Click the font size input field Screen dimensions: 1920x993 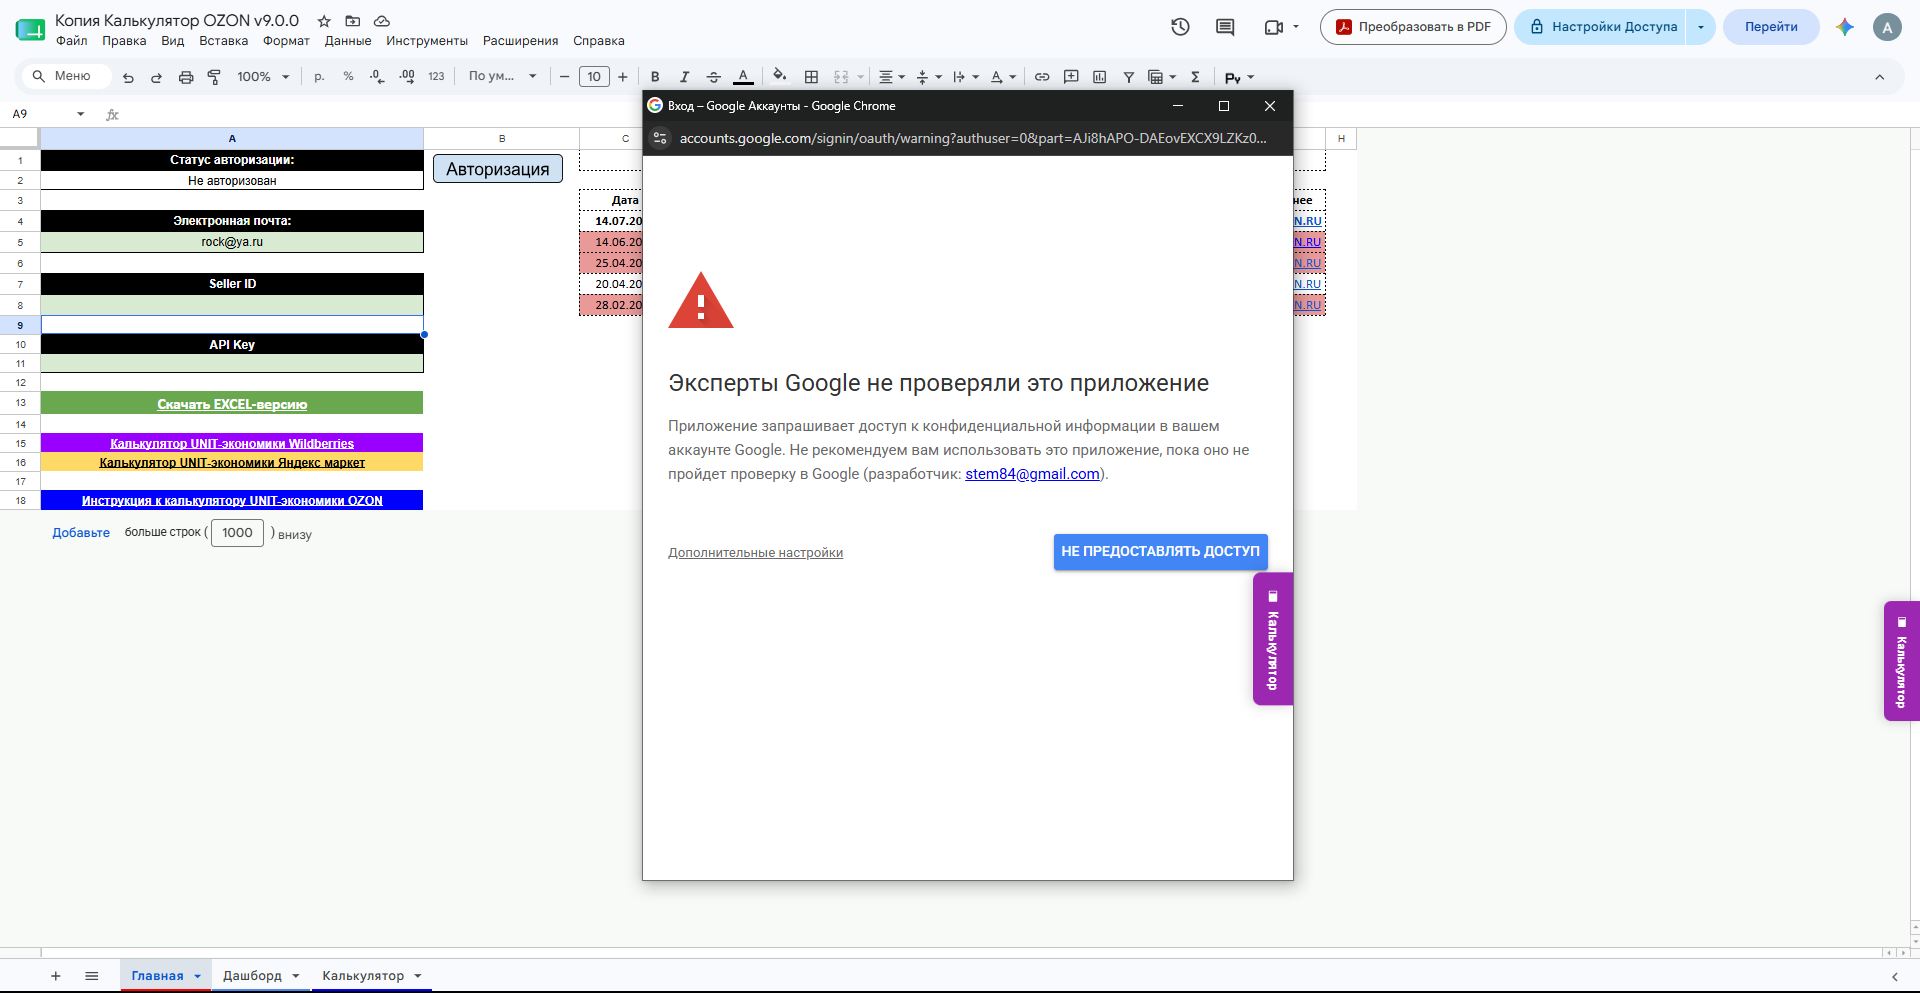[594, 77]
